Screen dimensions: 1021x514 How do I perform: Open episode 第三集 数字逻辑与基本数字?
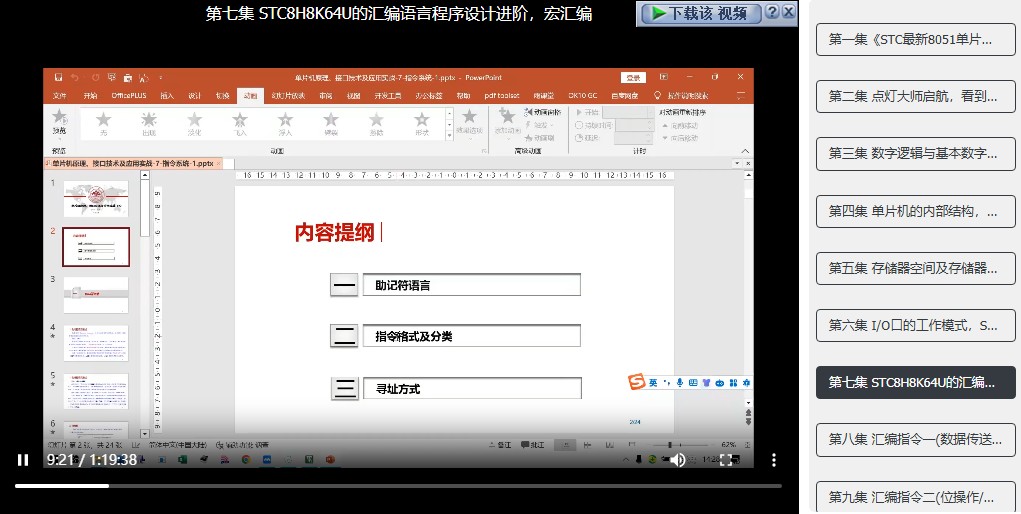pyautogui.click(x=916, y=154)
